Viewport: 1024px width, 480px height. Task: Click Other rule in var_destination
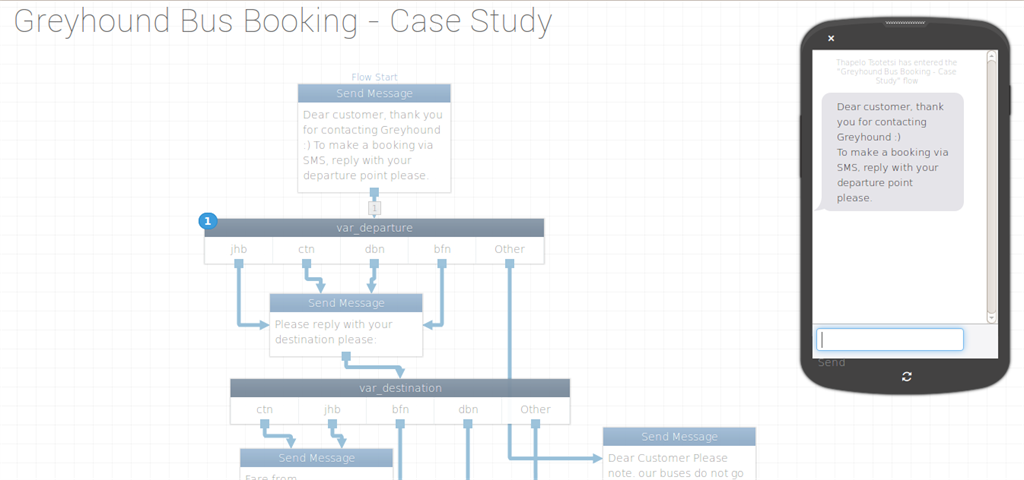pyautogui.click(x=536, y=409)
